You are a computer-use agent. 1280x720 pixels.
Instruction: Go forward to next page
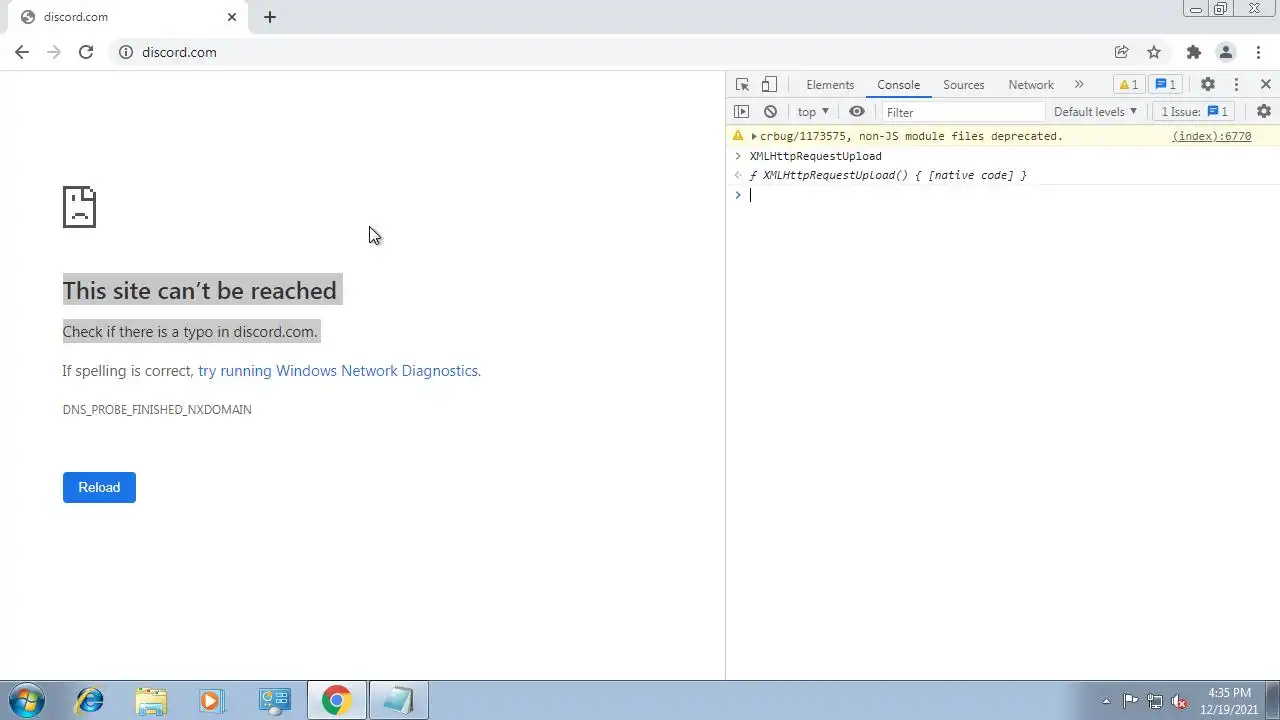pyautogui.click(x=54, y=52)
